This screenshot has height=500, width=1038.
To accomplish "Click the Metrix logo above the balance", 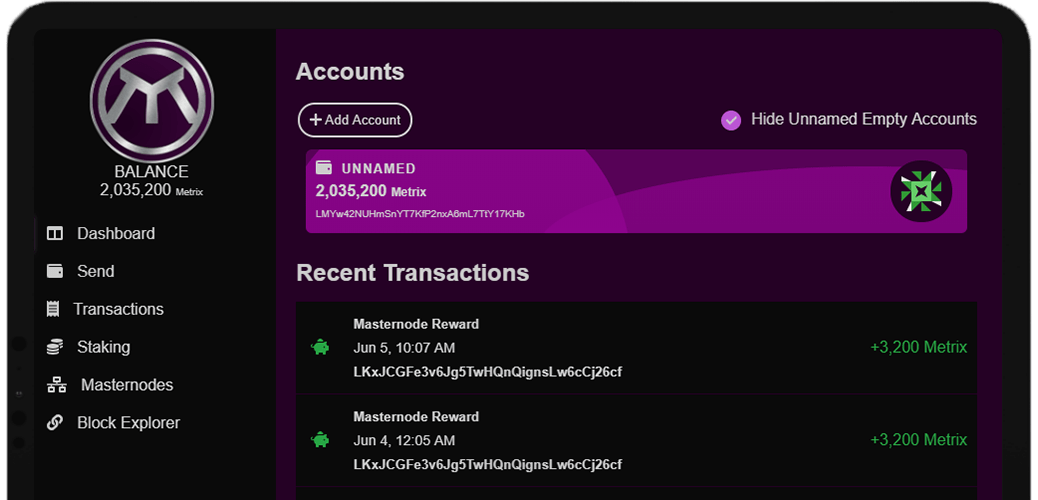I will pyautogui.click(x=152, y=101).
